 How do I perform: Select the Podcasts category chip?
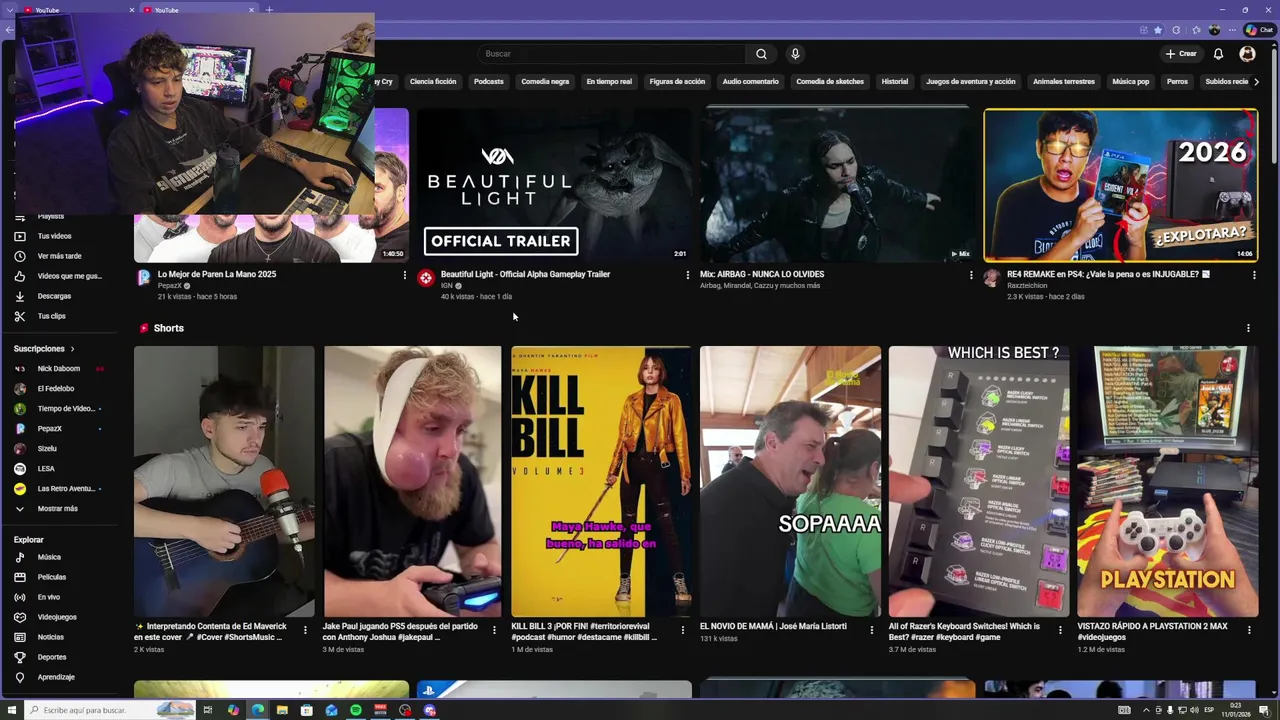click(x=489, y=82)
